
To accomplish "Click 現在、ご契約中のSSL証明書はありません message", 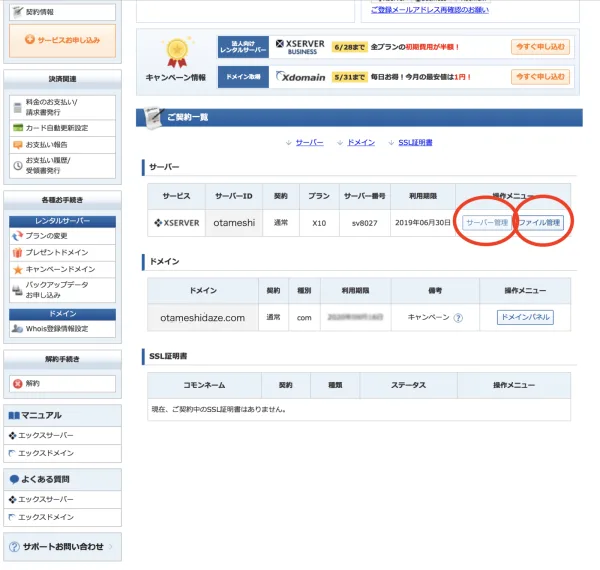I will [x=219, y=409].
